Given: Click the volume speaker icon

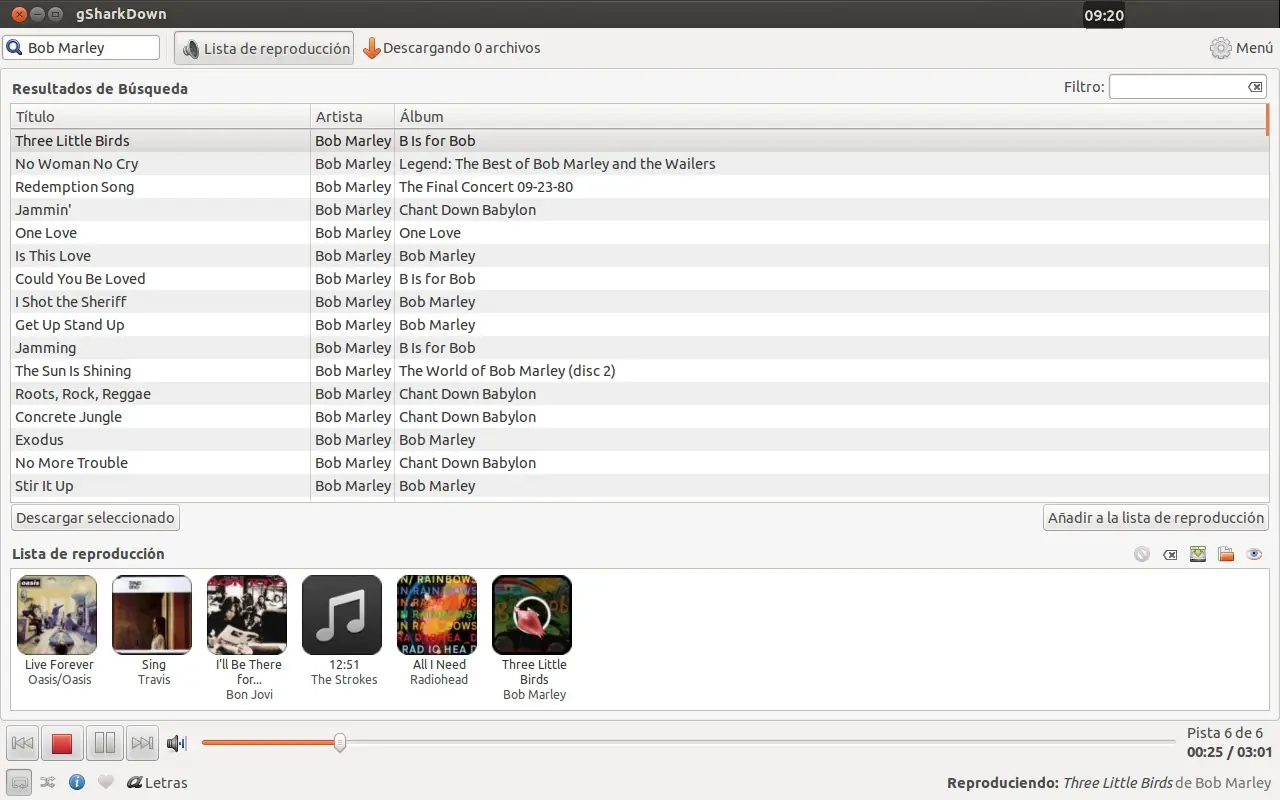Looking at the screenshot, I should pos(177,743).
